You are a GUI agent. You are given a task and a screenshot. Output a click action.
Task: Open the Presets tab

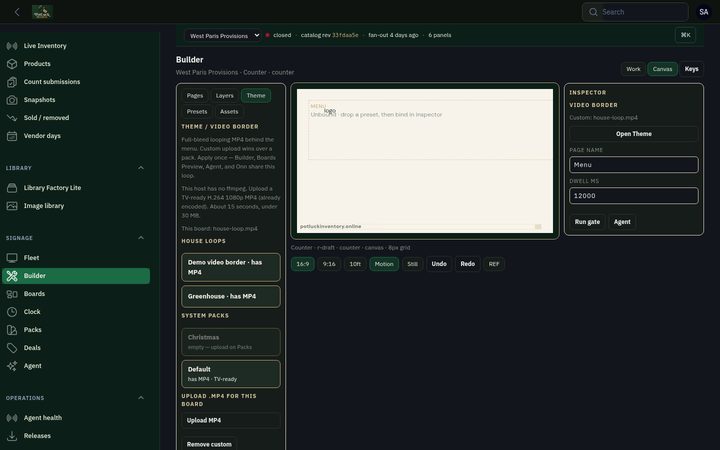pyautogui.click(x=197, y=112)
